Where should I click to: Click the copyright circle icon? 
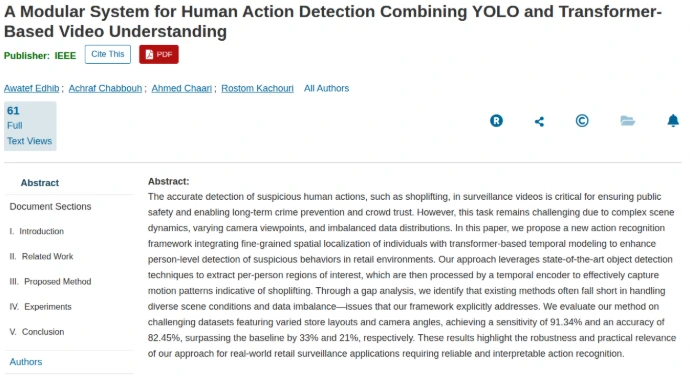(582, 121)
